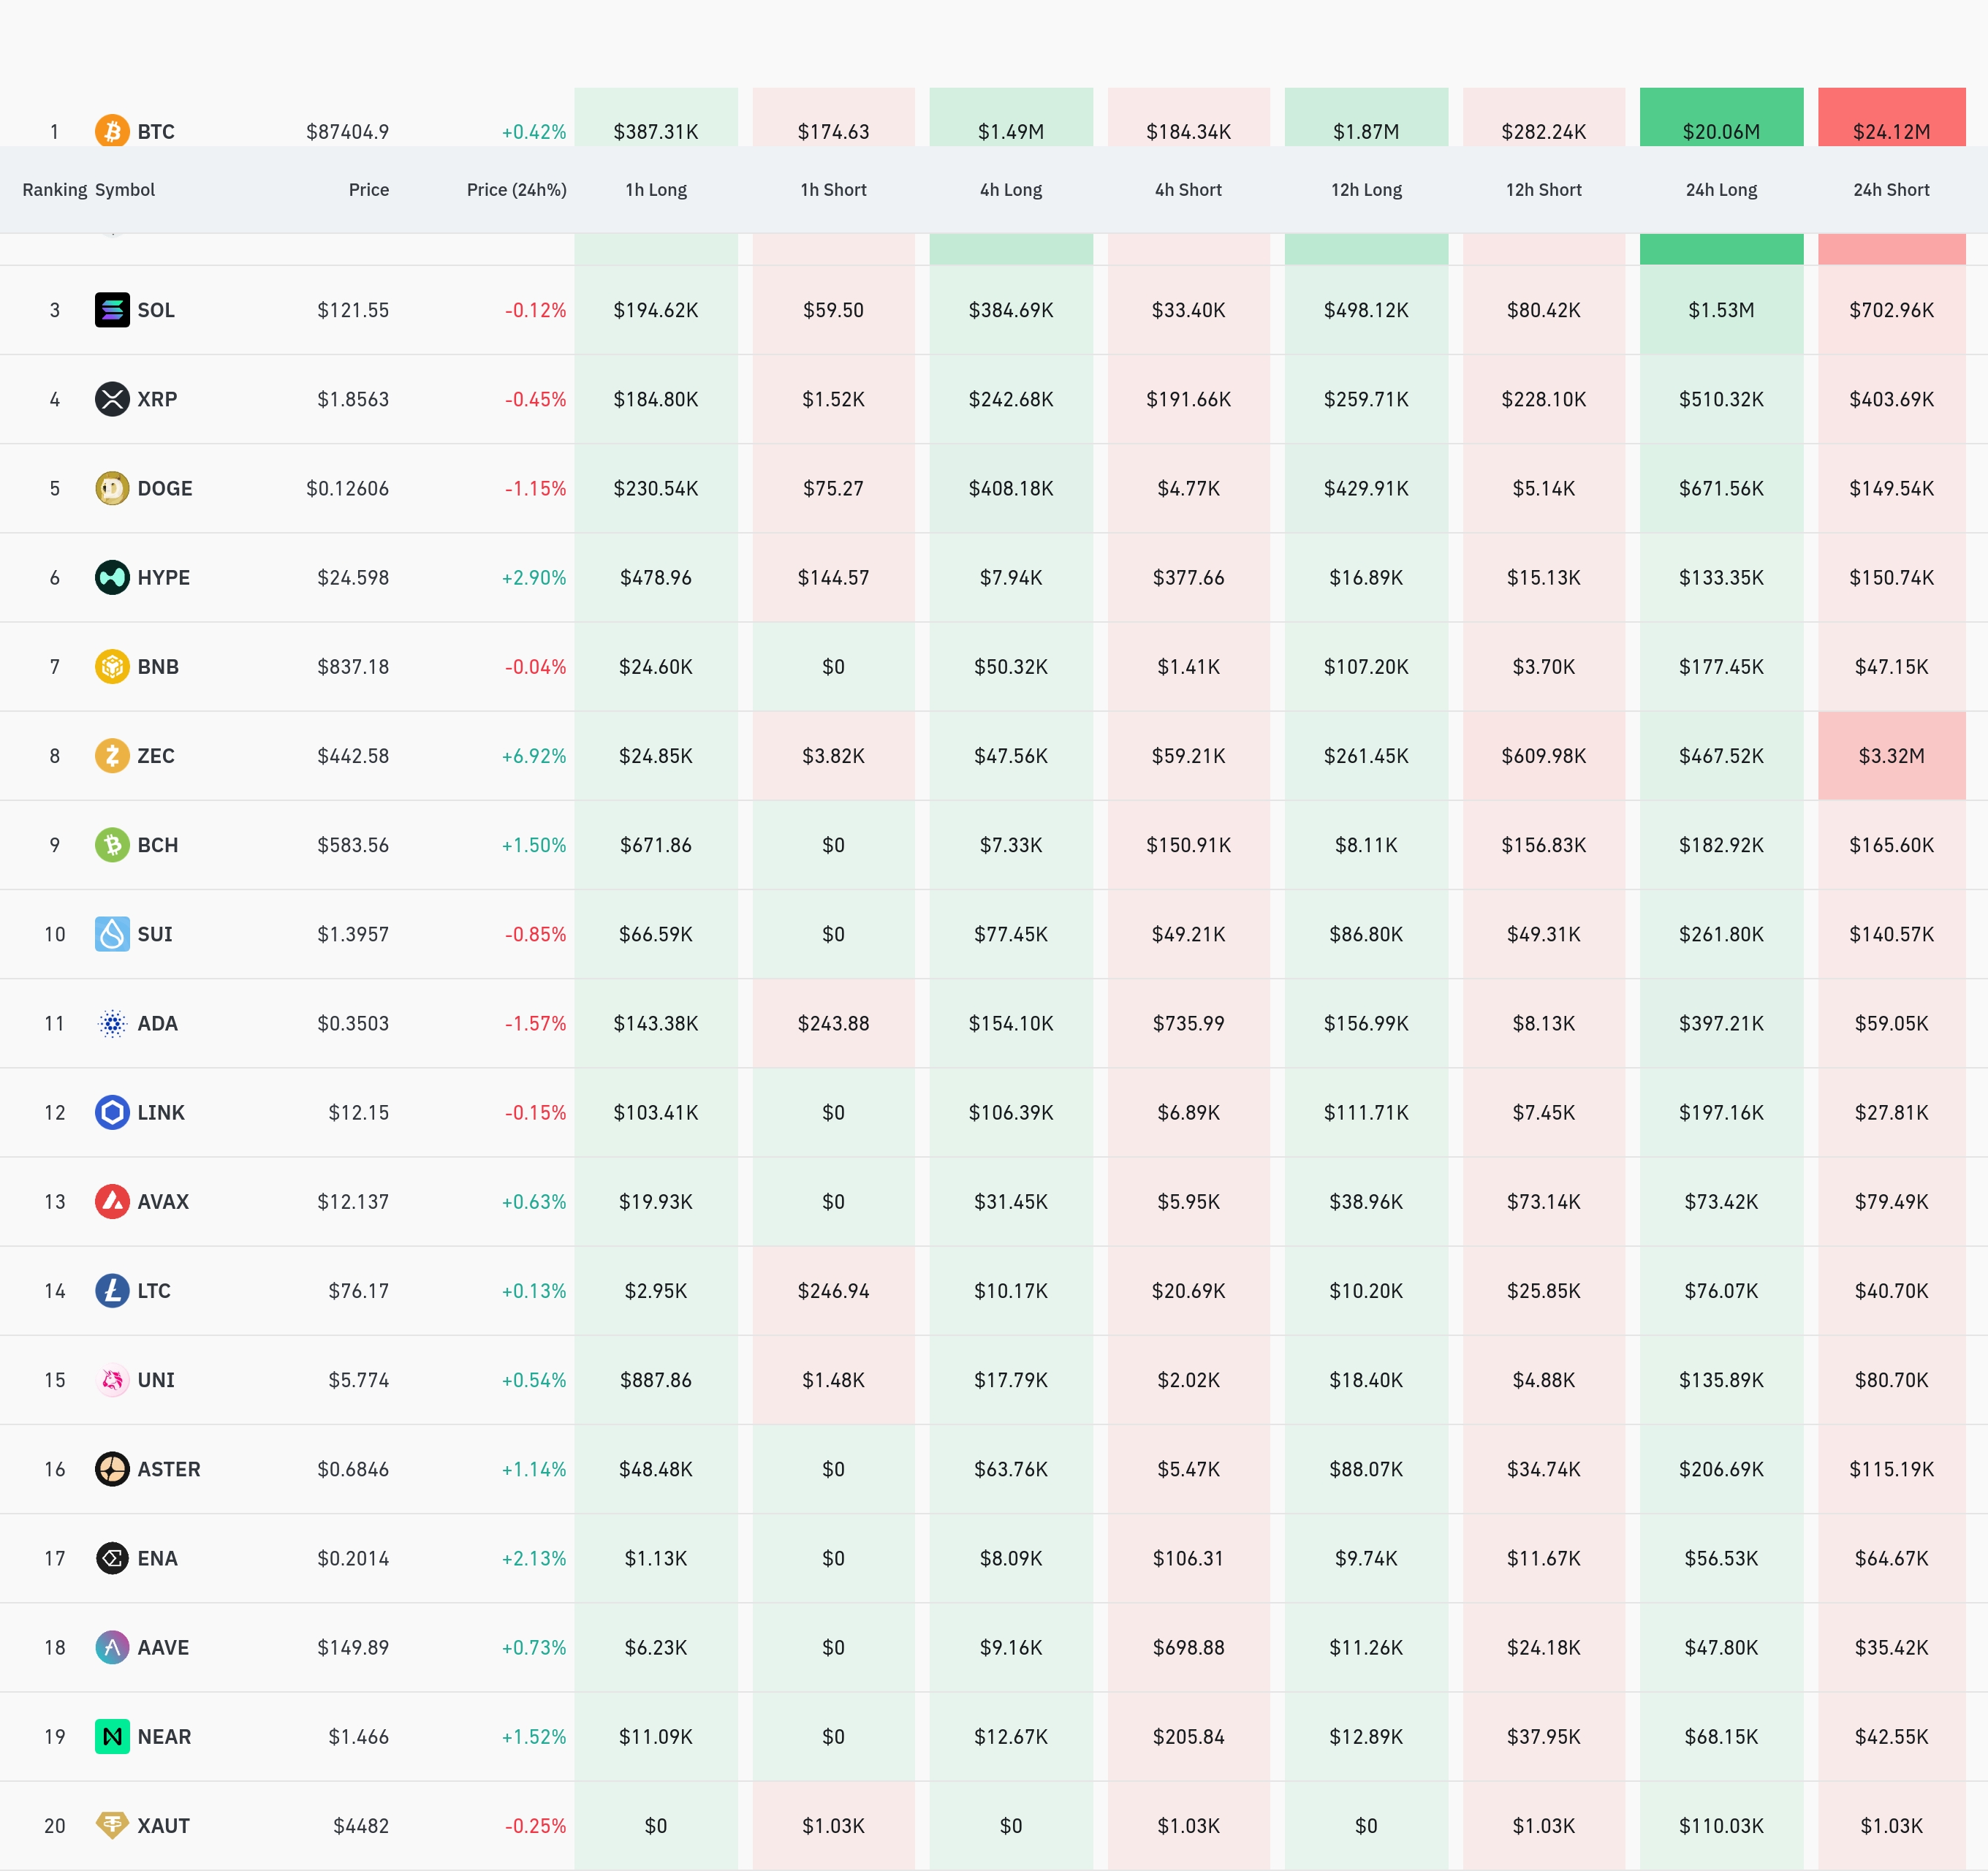Click the DOGE coin icon
The image size is (1988, 1871).
(112, 488)
